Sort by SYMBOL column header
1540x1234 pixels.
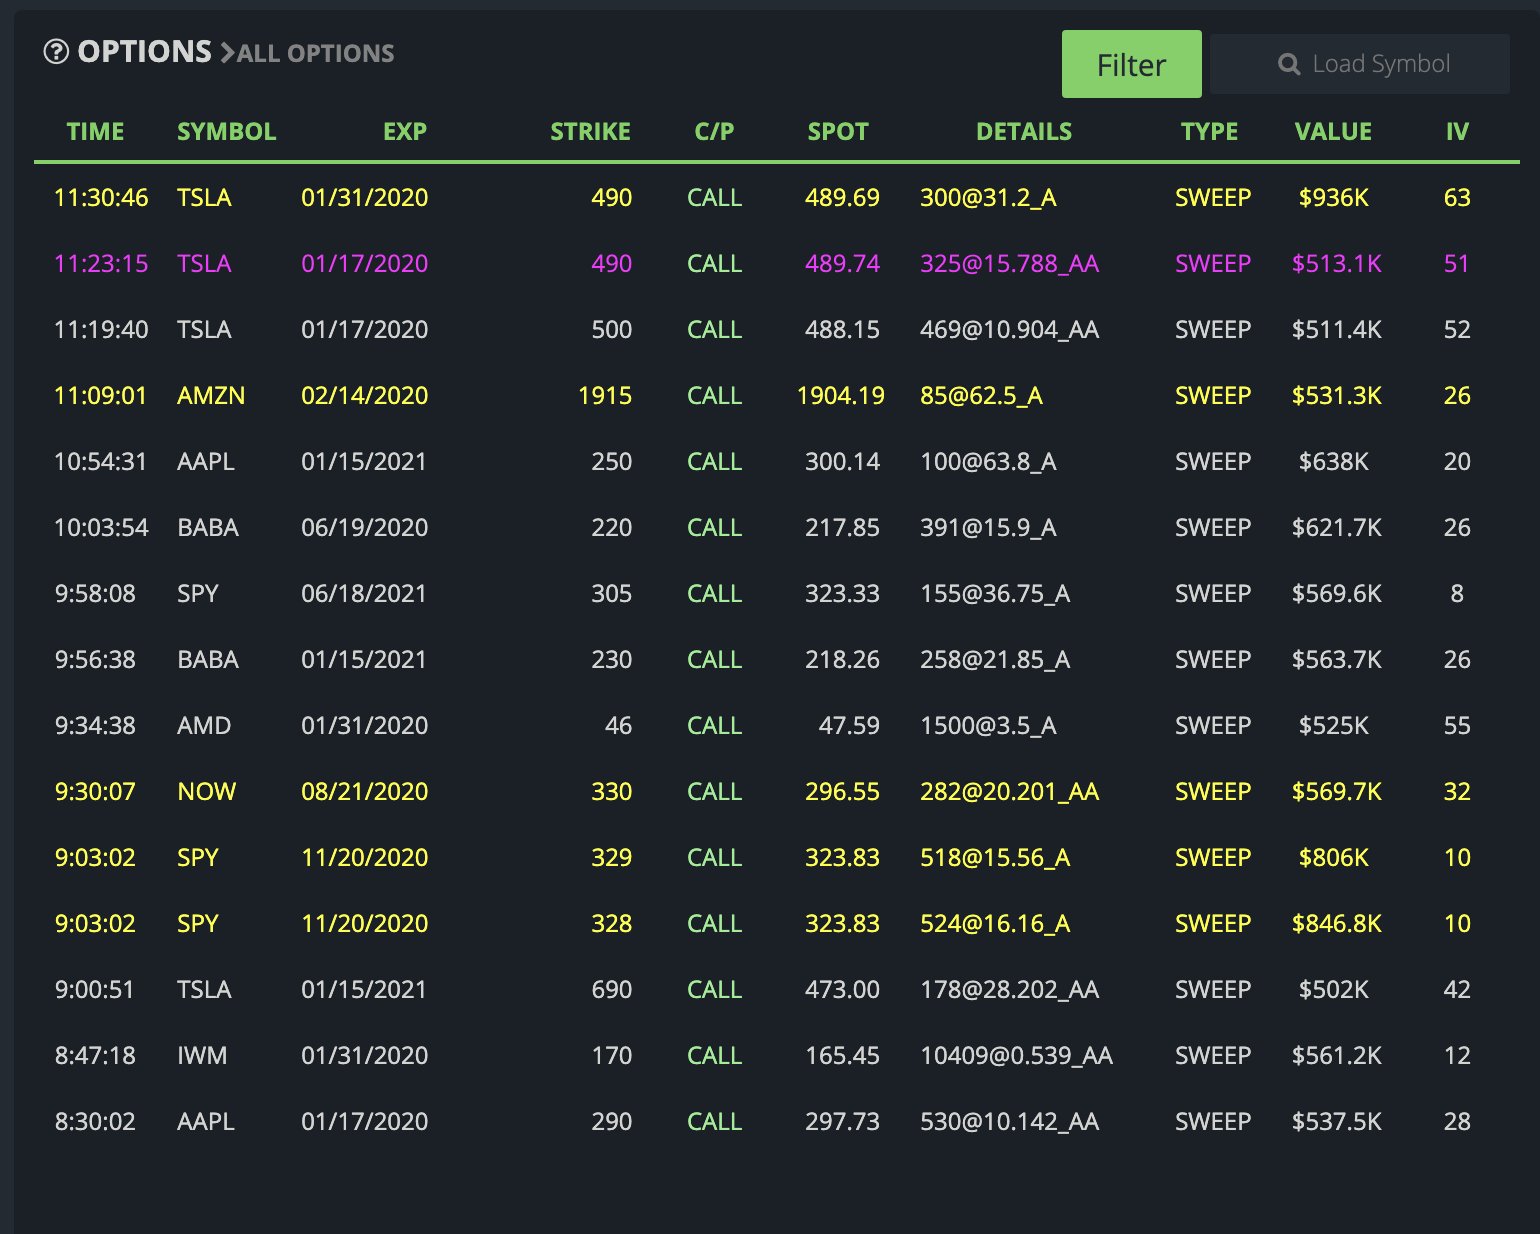click(x=226, y=131)
